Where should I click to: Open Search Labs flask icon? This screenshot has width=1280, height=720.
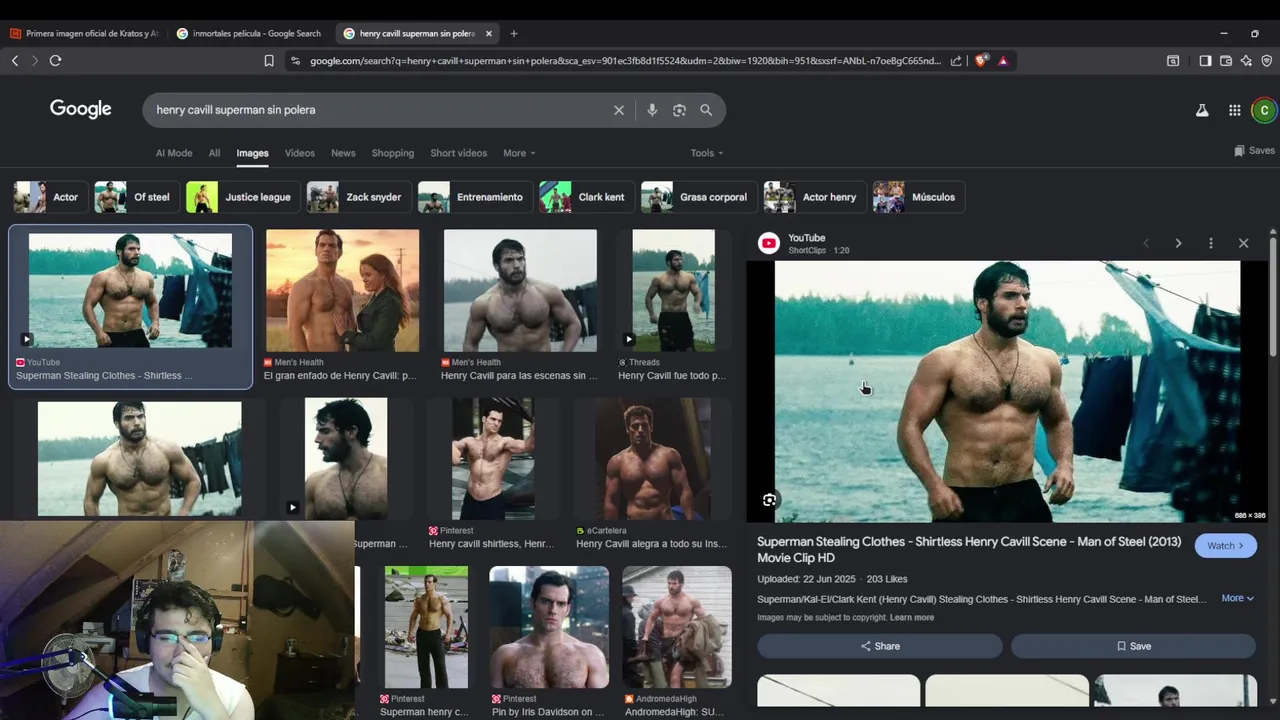point(1202,110)
